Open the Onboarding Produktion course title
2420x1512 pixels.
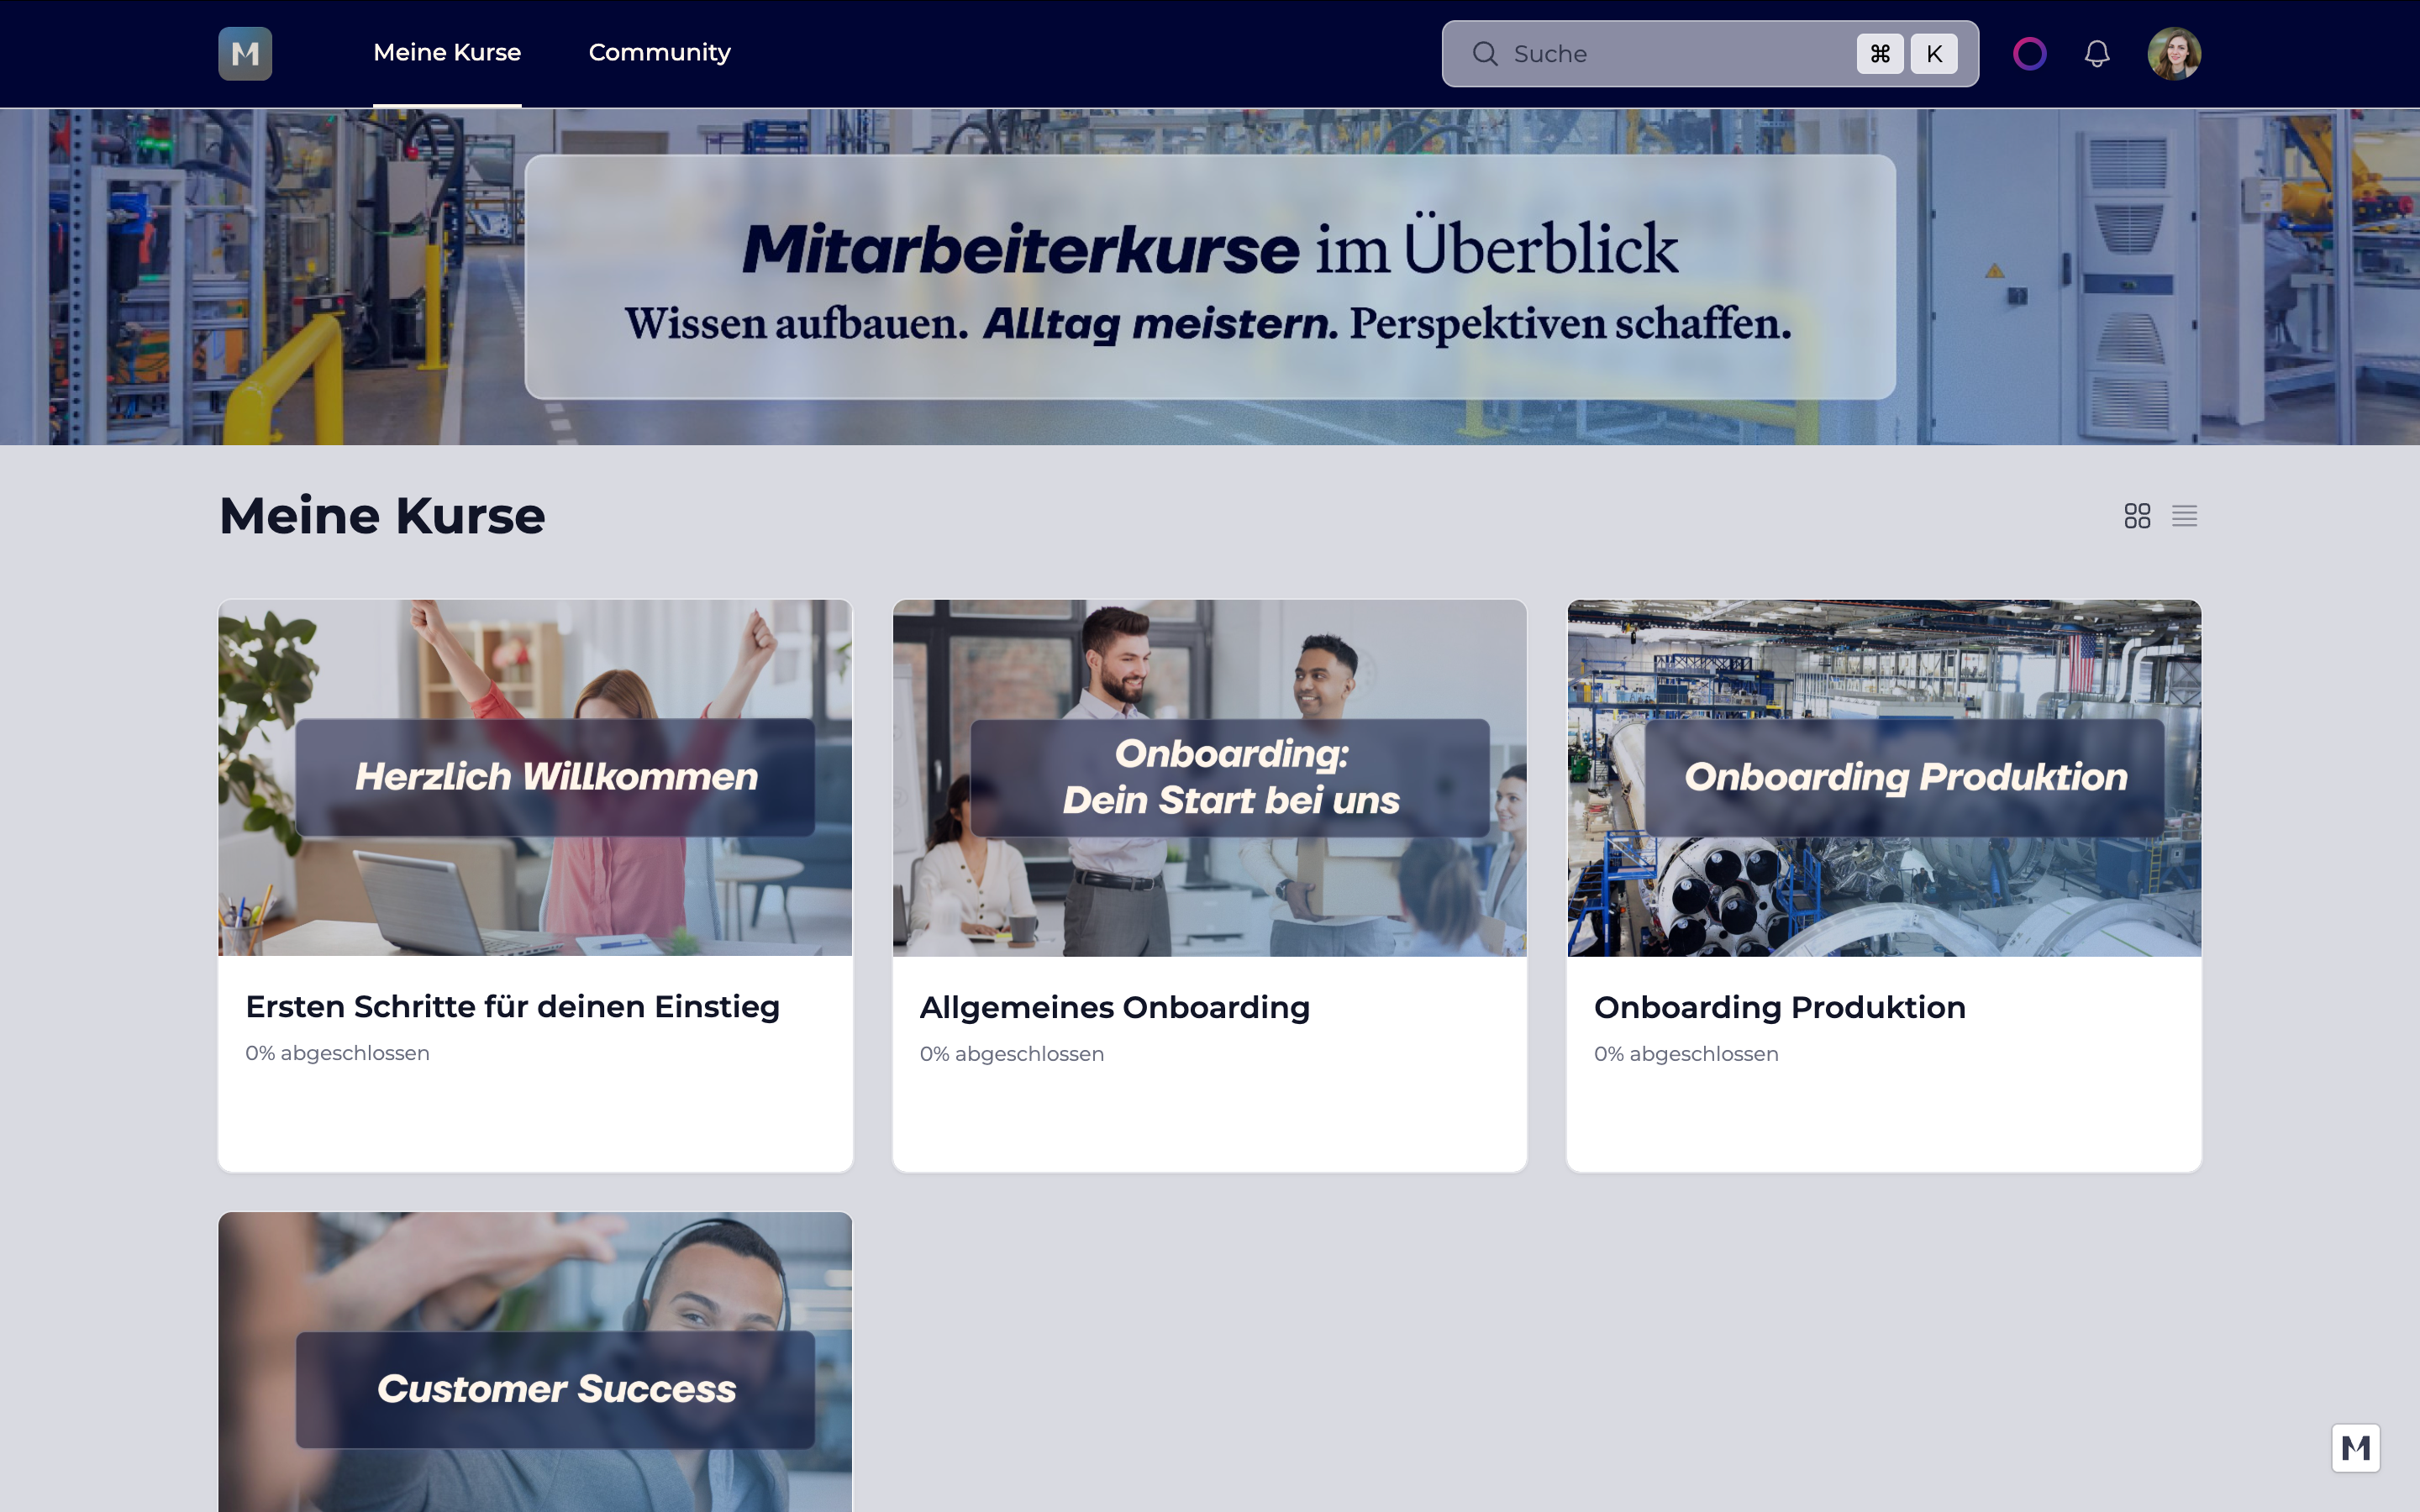1779,1007
